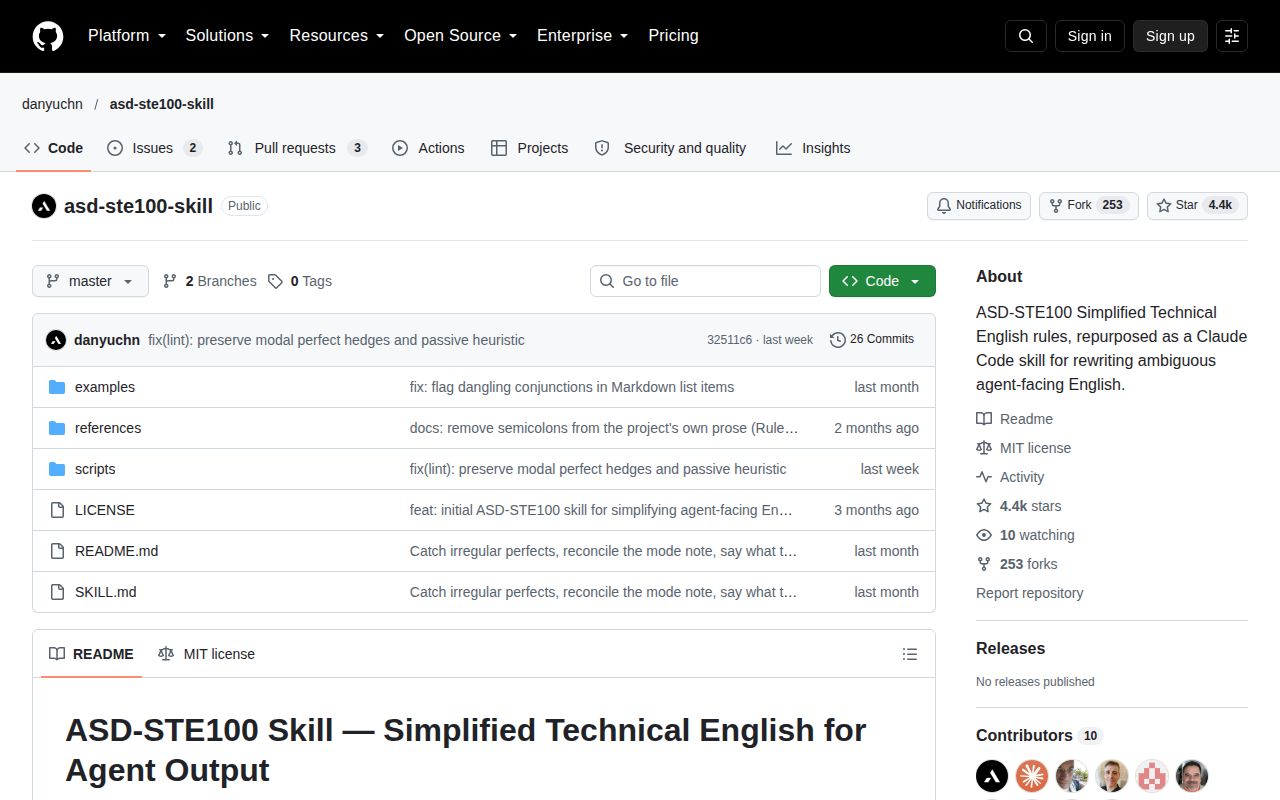Open the SKILL.md file icon
The width and height of the screenshot is (1280, 800).
click(x=57, y=592)
